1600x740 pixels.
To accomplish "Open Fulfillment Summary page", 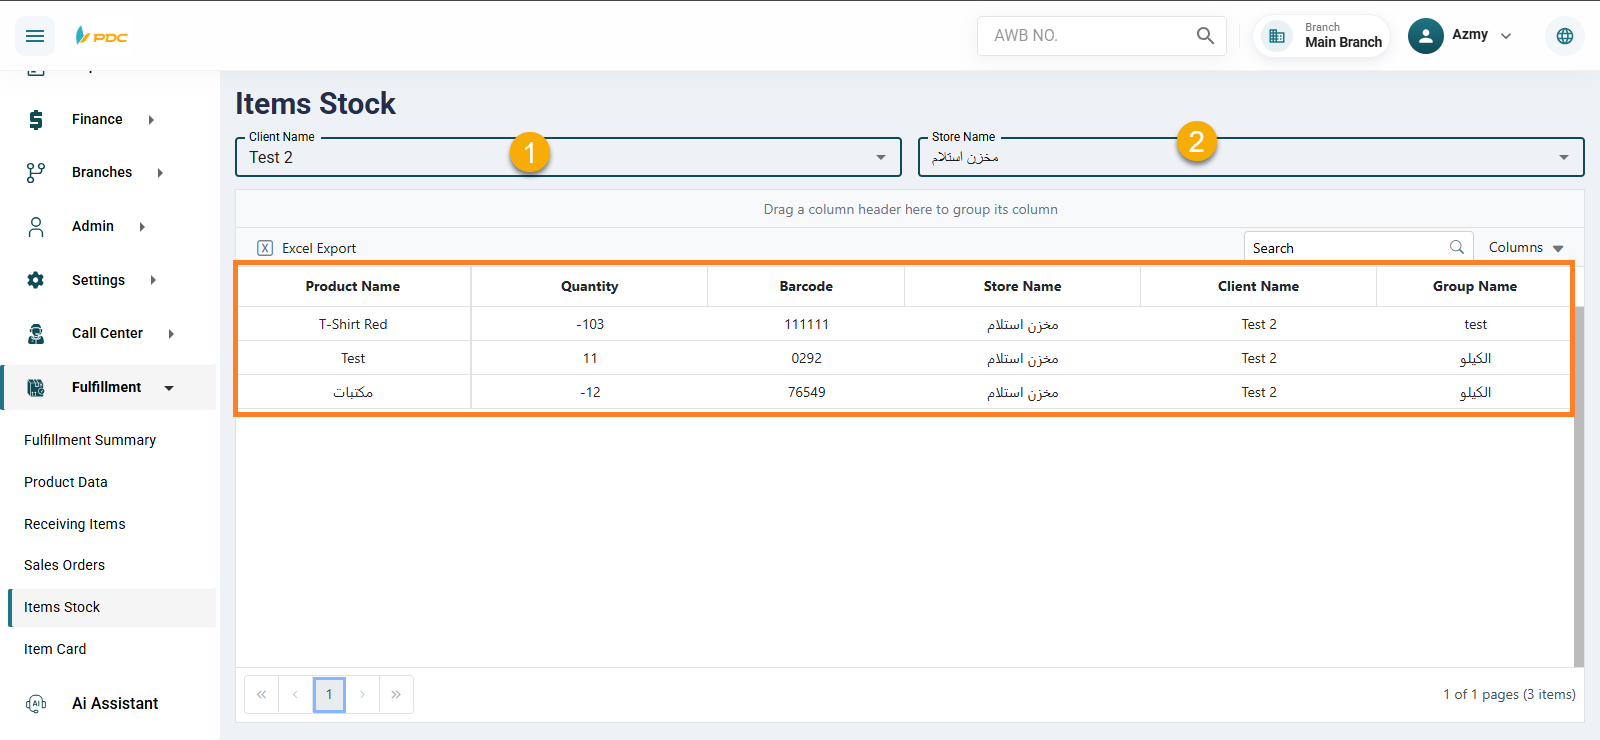I will pyautogui.click(x=90, y=440).
